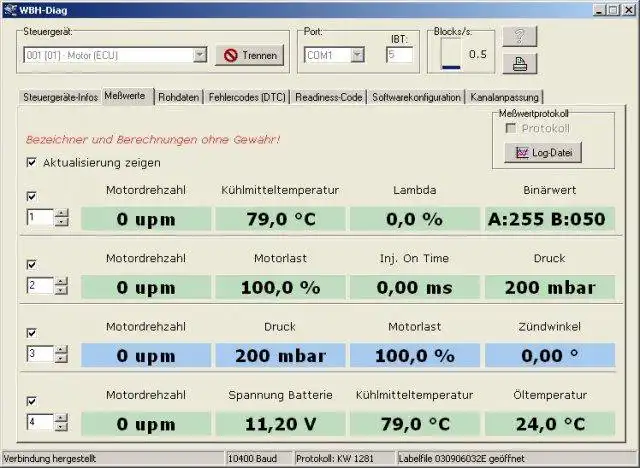
Task: Click the 0 upm value in group 1
Action: coord(146,219)
